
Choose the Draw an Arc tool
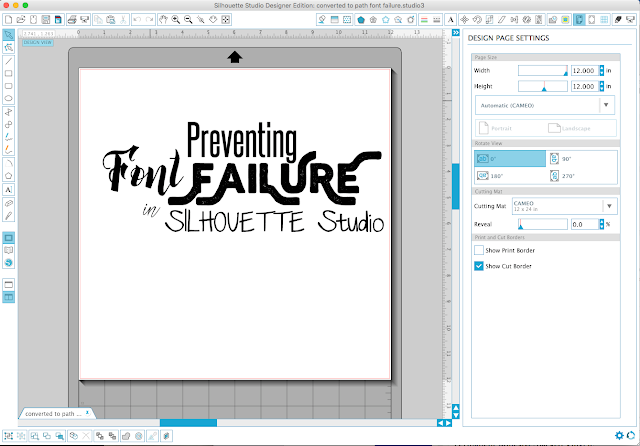click(x=9, y=163)
